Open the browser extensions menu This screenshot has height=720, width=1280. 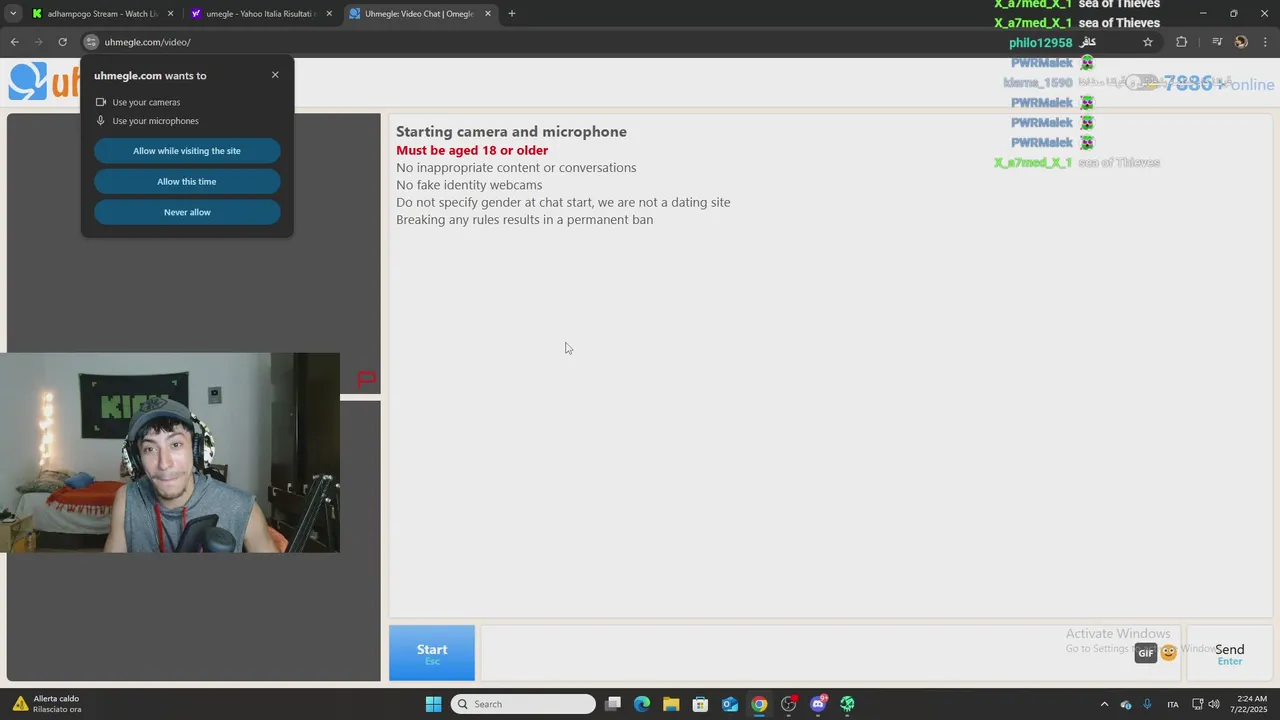pyautogui.click(x=1182, y=42)
